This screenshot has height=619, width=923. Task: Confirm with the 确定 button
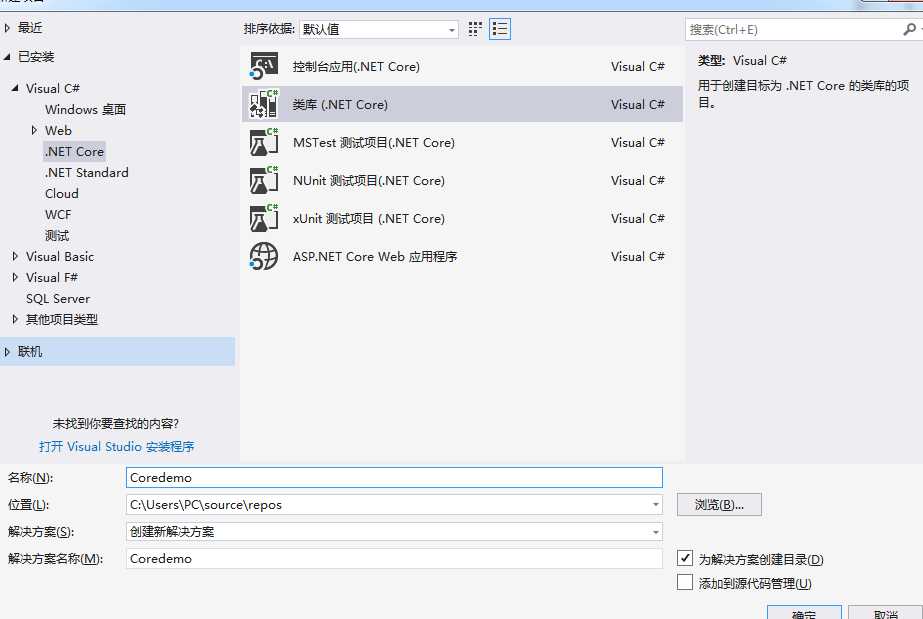804,612
